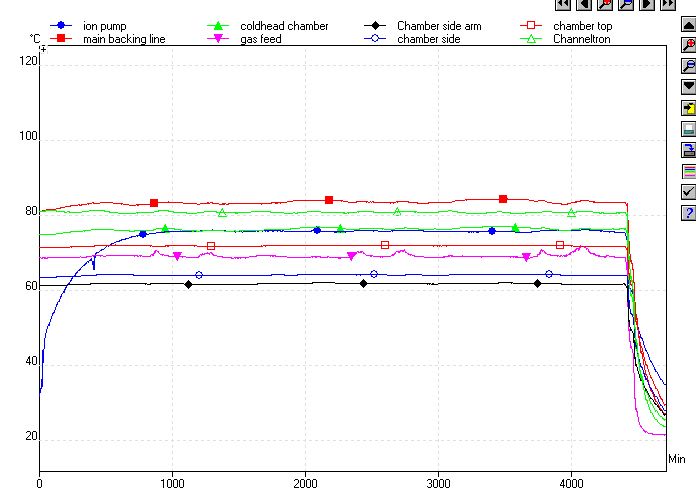Select the 'main backing line' legend label

124,39
